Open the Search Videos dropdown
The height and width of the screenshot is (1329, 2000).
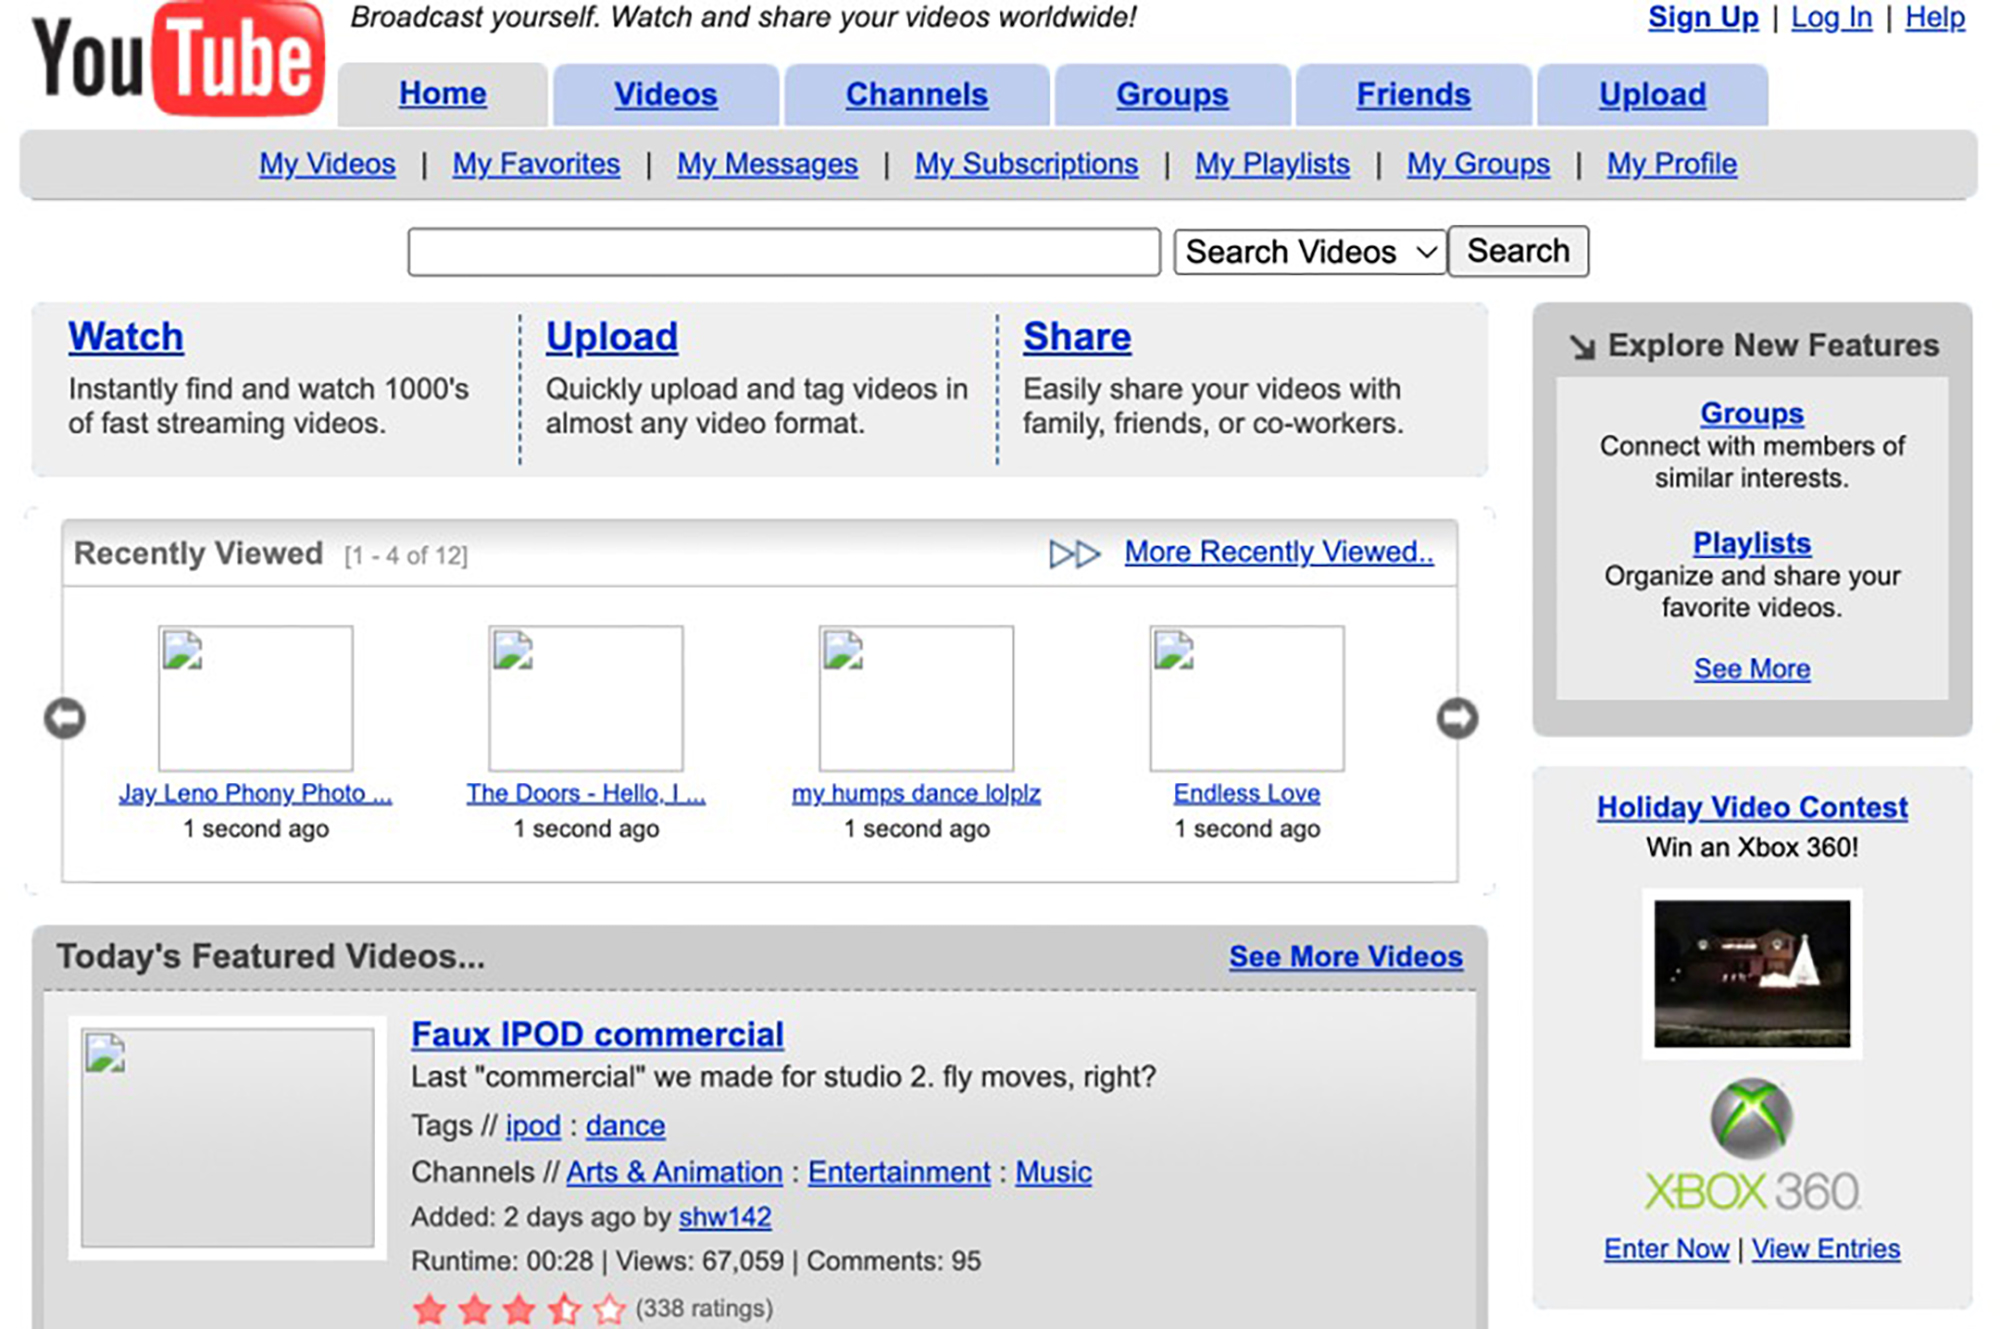click(1310, 252)
